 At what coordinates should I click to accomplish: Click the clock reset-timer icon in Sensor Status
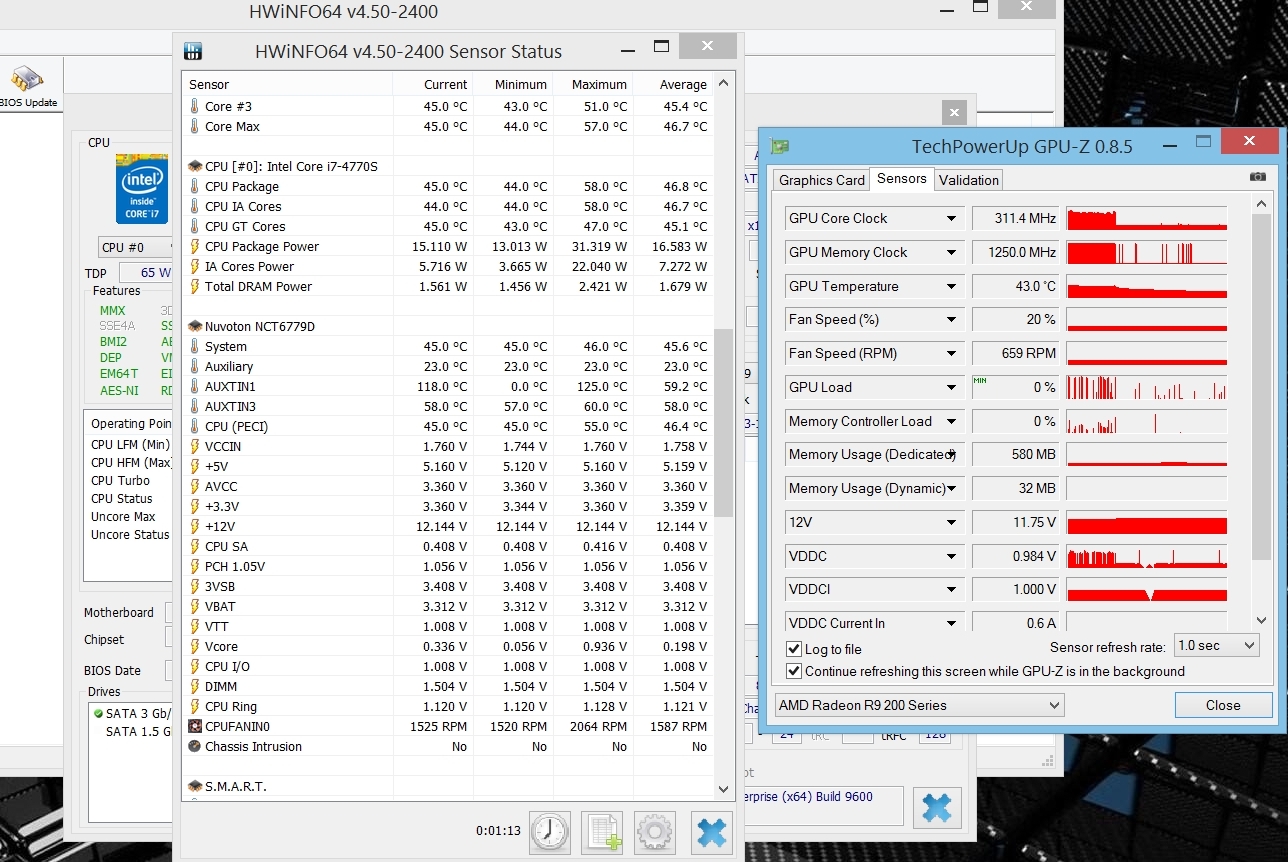pyautogui.click(x=550, y=831)
